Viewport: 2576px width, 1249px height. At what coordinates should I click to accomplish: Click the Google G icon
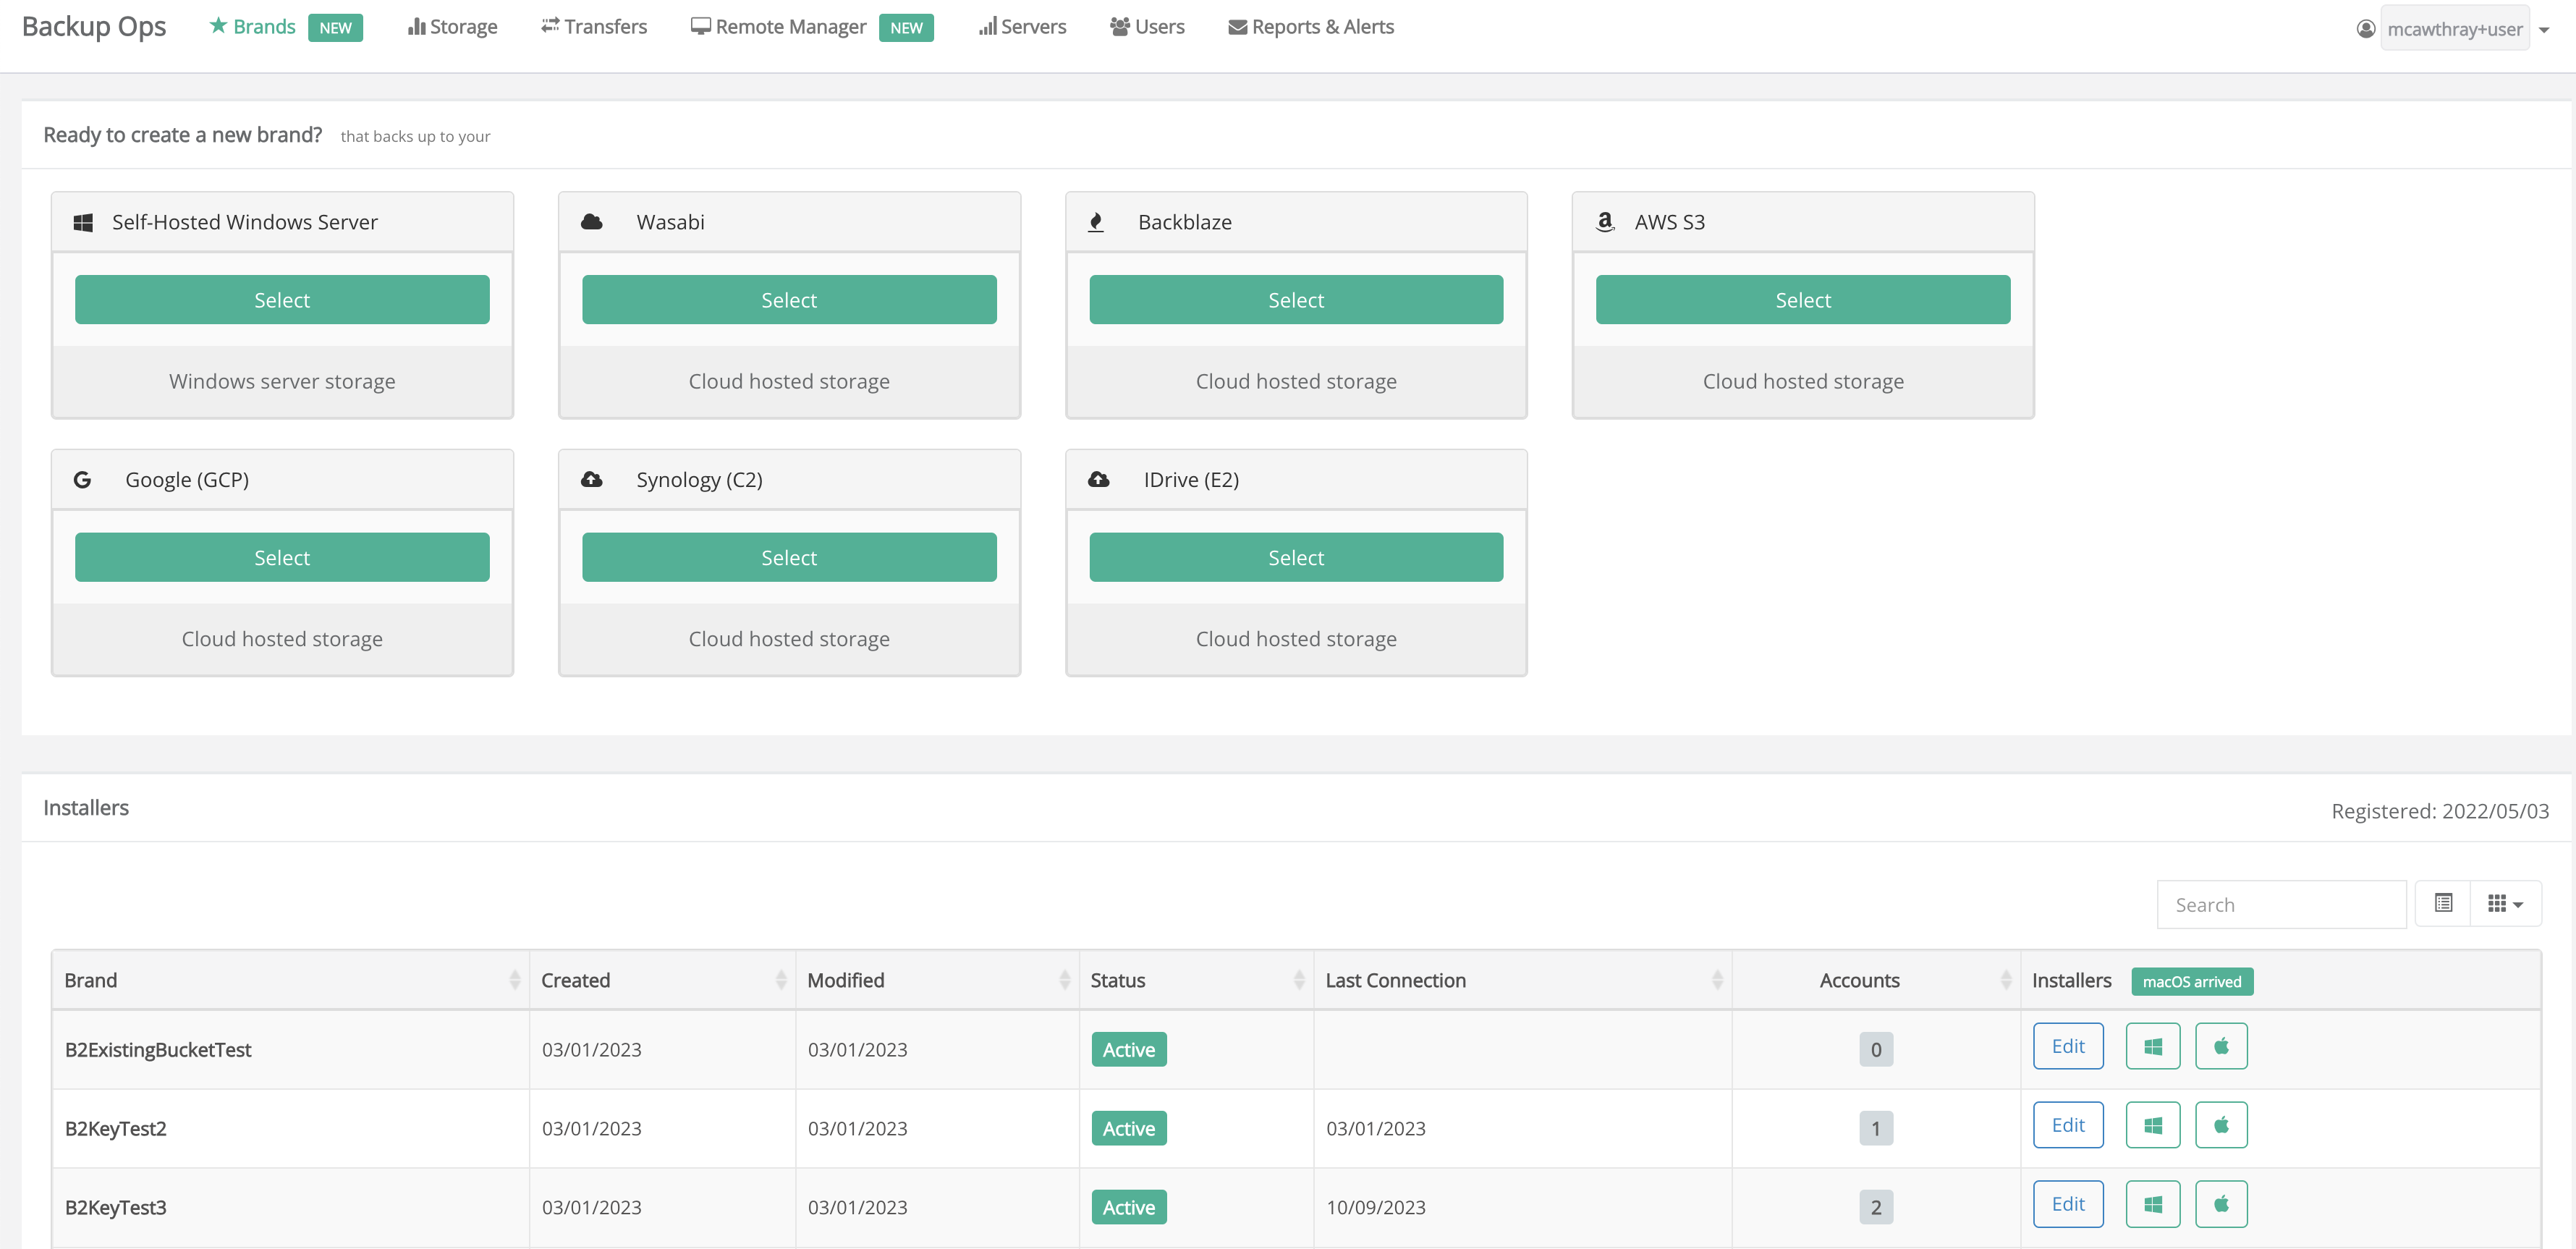82,480
